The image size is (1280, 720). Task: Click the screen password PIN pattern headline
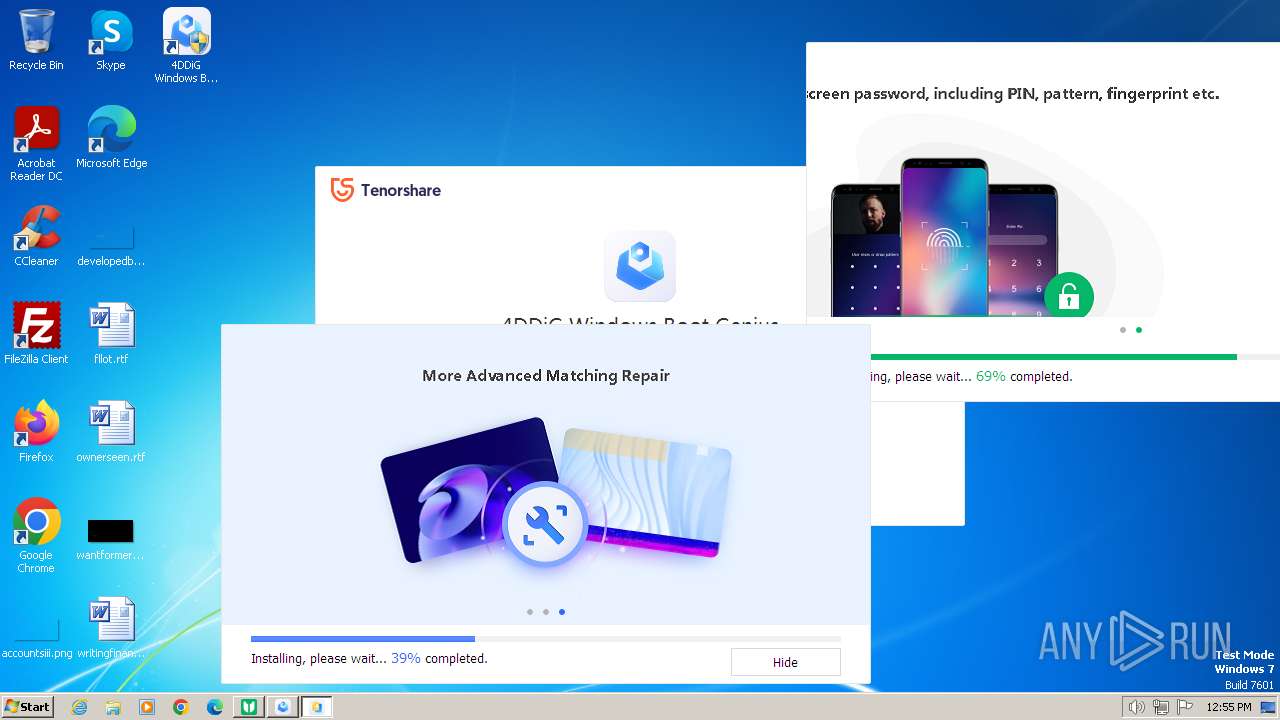click(x=1012, y=94)
